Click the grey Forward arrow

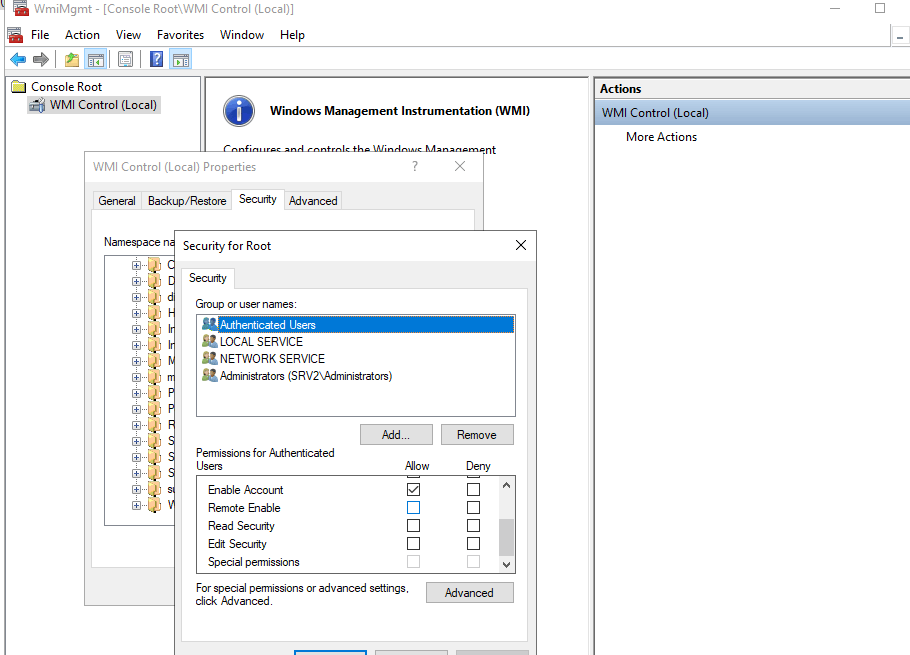[x=41, y=59]
